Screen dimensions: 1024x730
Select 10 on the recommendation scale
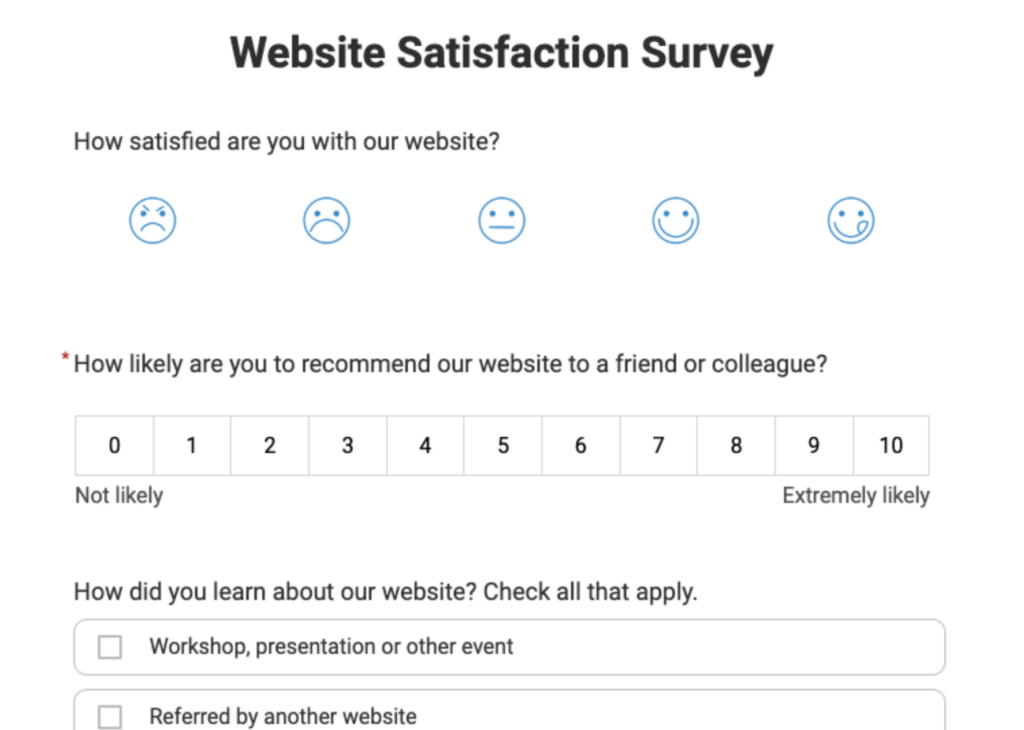pos(891,445)
